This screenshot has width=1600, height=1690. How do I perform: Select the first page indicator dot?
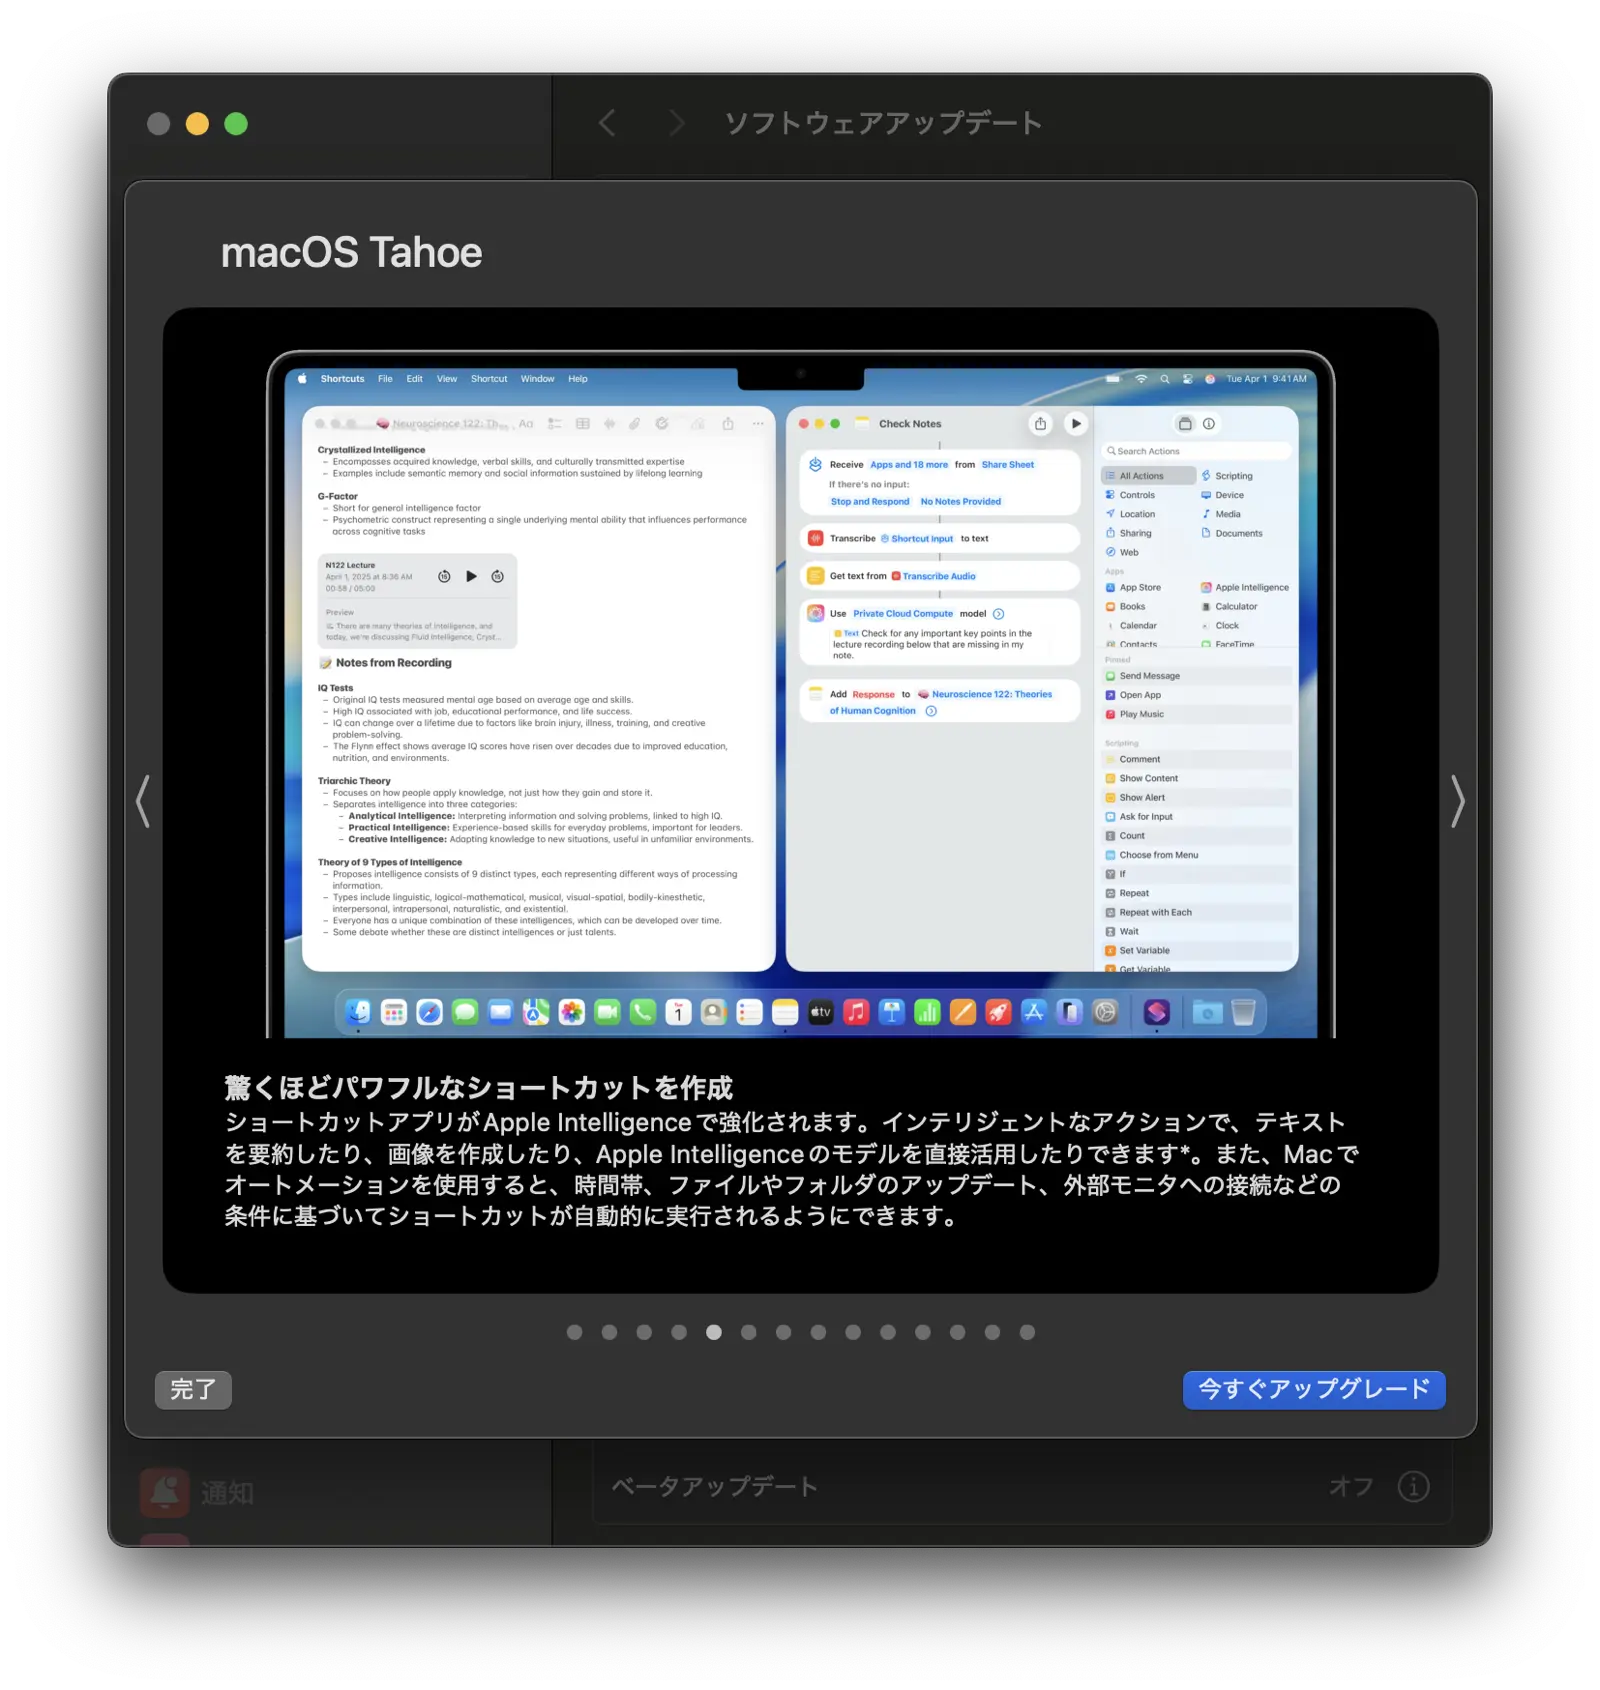click(x=574, y=1332)
